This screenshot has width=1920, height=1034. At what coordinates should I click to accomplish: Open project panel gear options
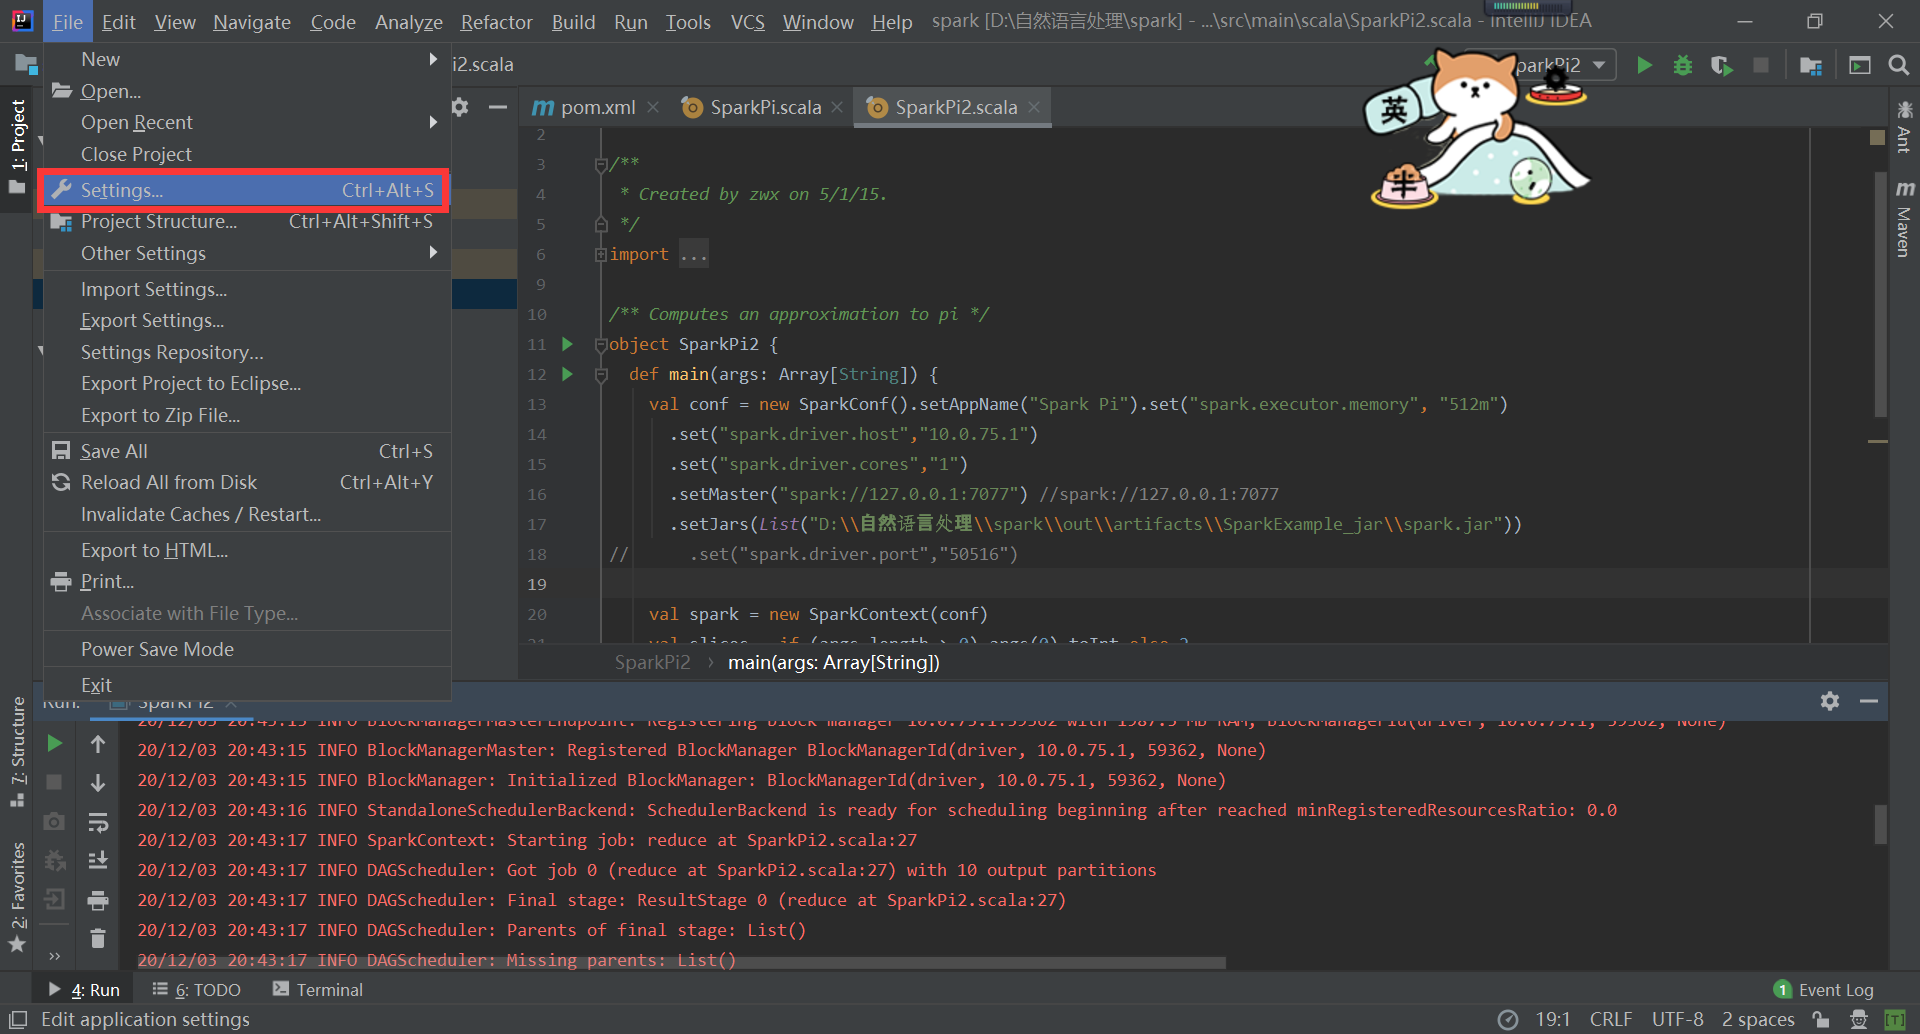coord(460,106)
